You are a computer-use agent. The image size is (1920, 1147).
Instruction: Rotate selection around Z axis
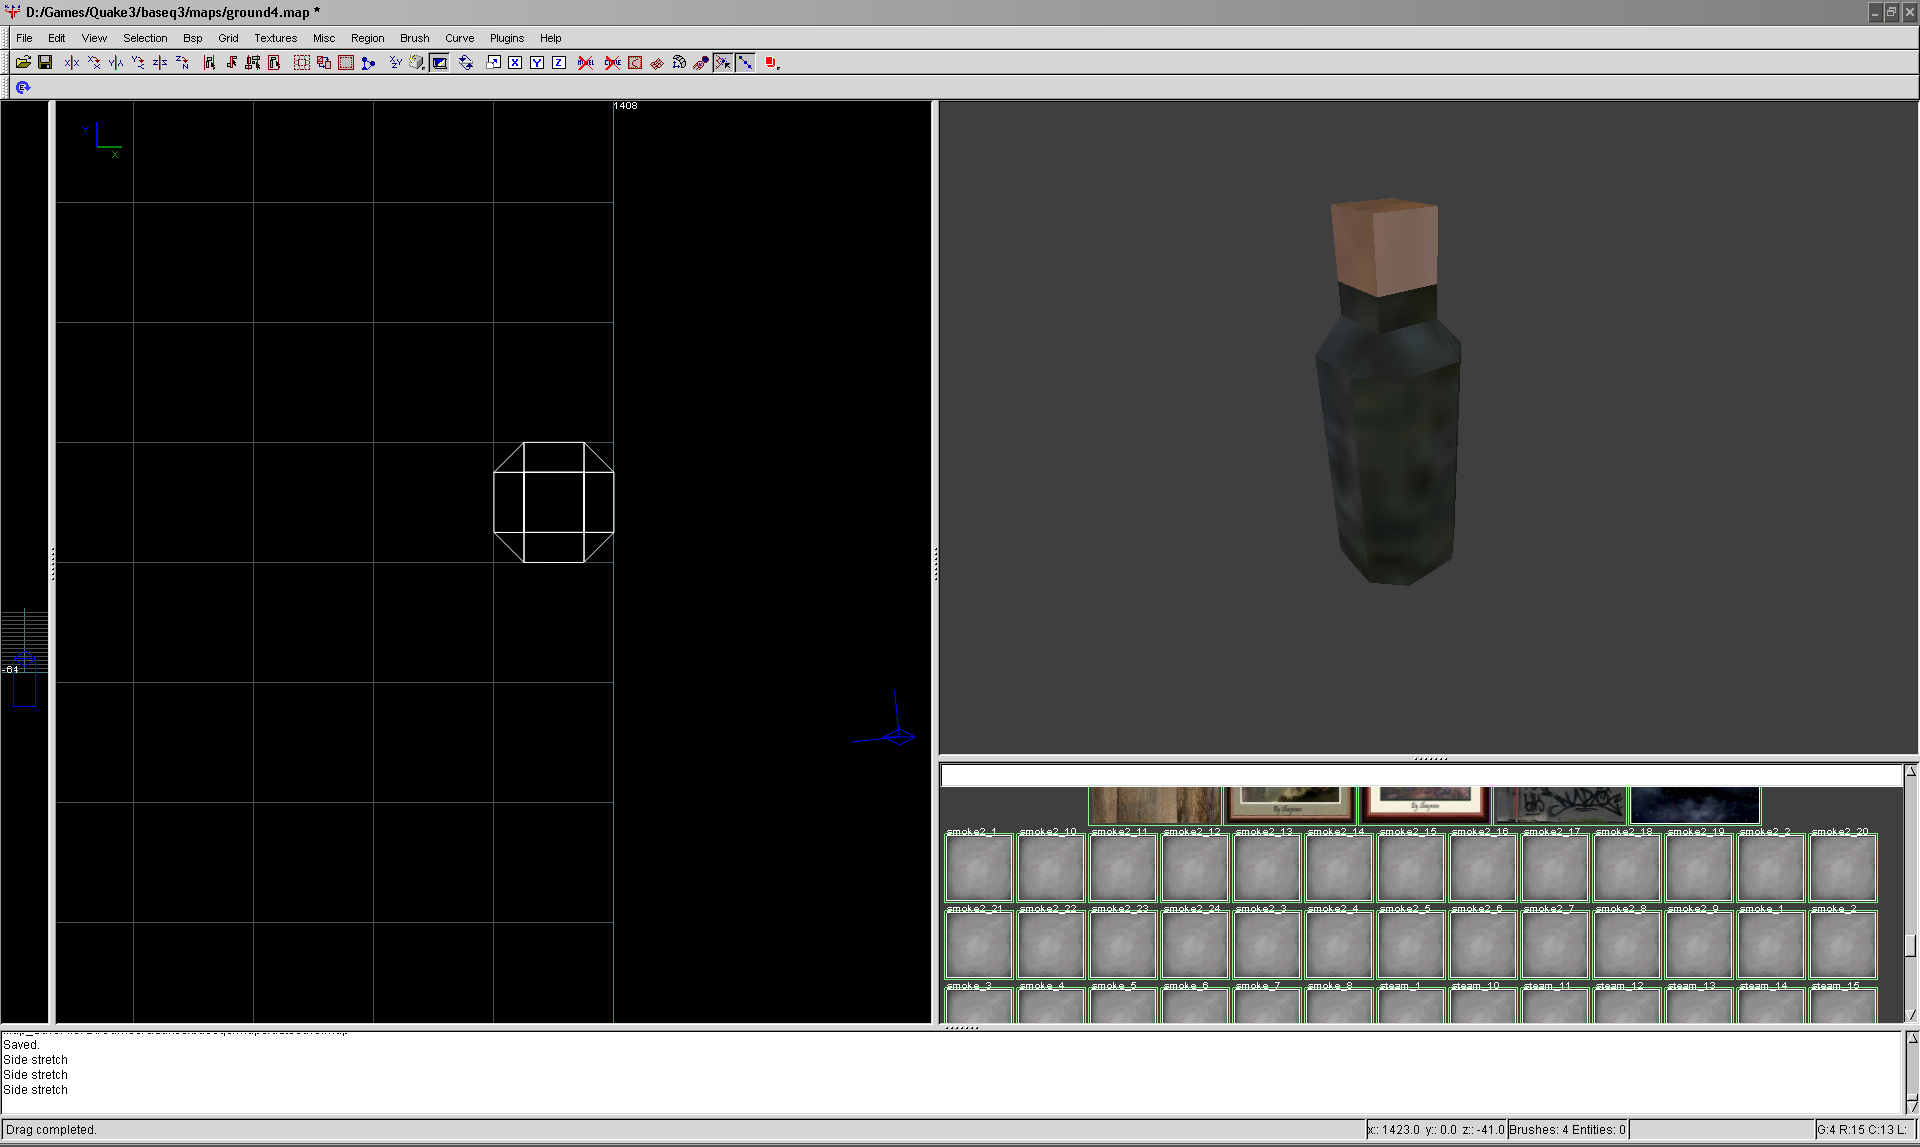click(182, 62)
